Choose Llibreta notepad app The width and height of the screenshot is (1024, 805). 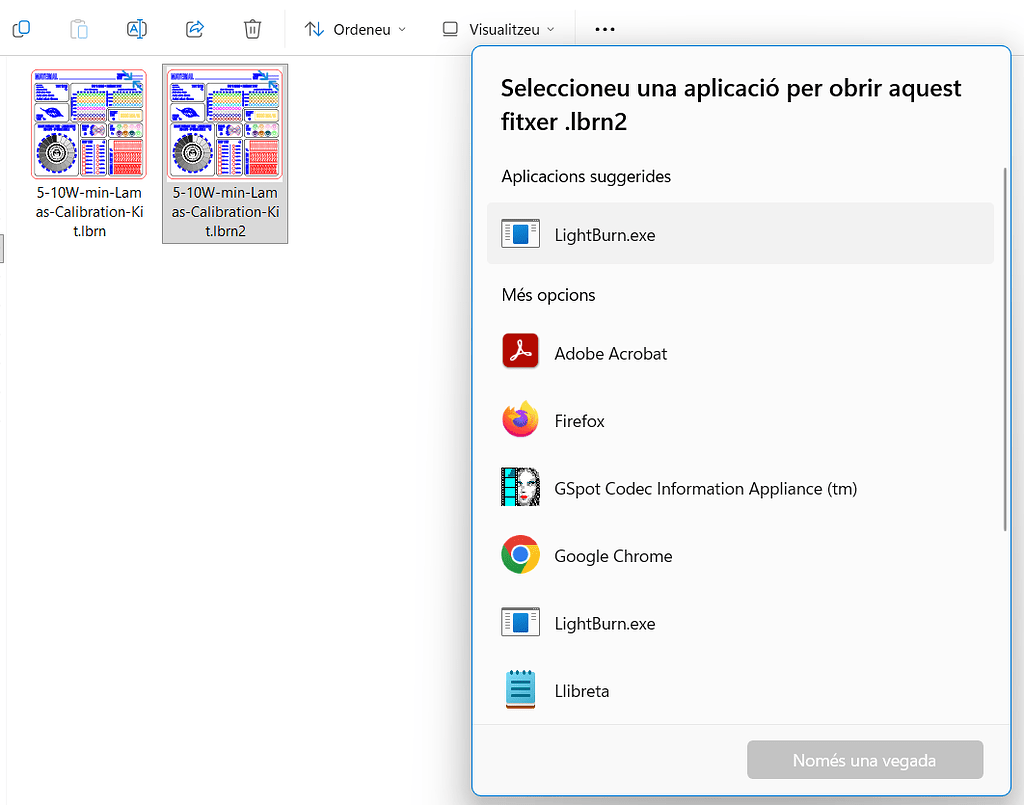tap(740, 690)
